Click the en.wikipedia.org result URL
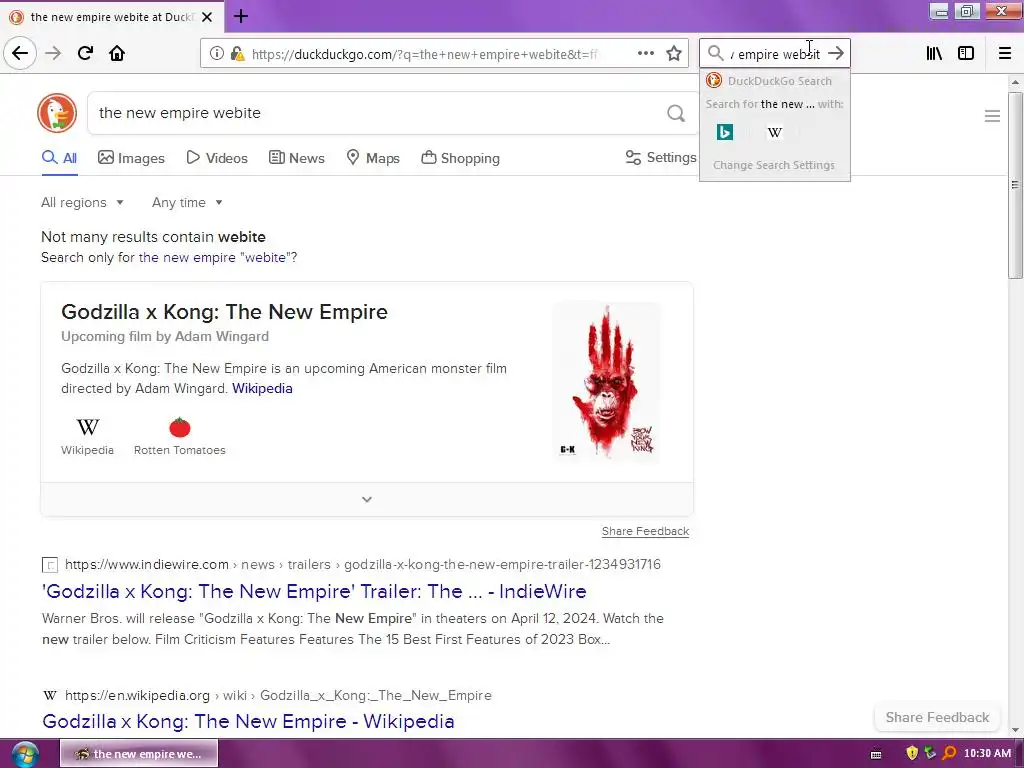The image size is (1024, 768). pyautogui.click(x=278, y=696)
